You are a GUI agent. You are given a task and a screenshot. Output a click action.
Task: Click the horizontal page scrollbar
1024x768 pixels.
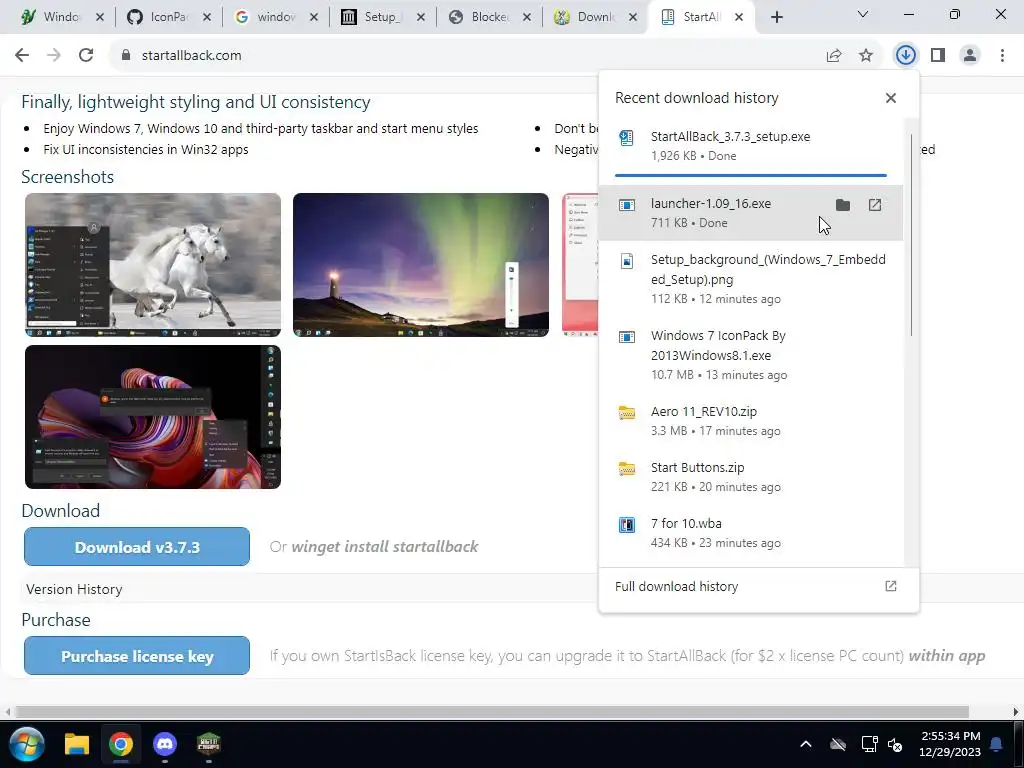492,712
